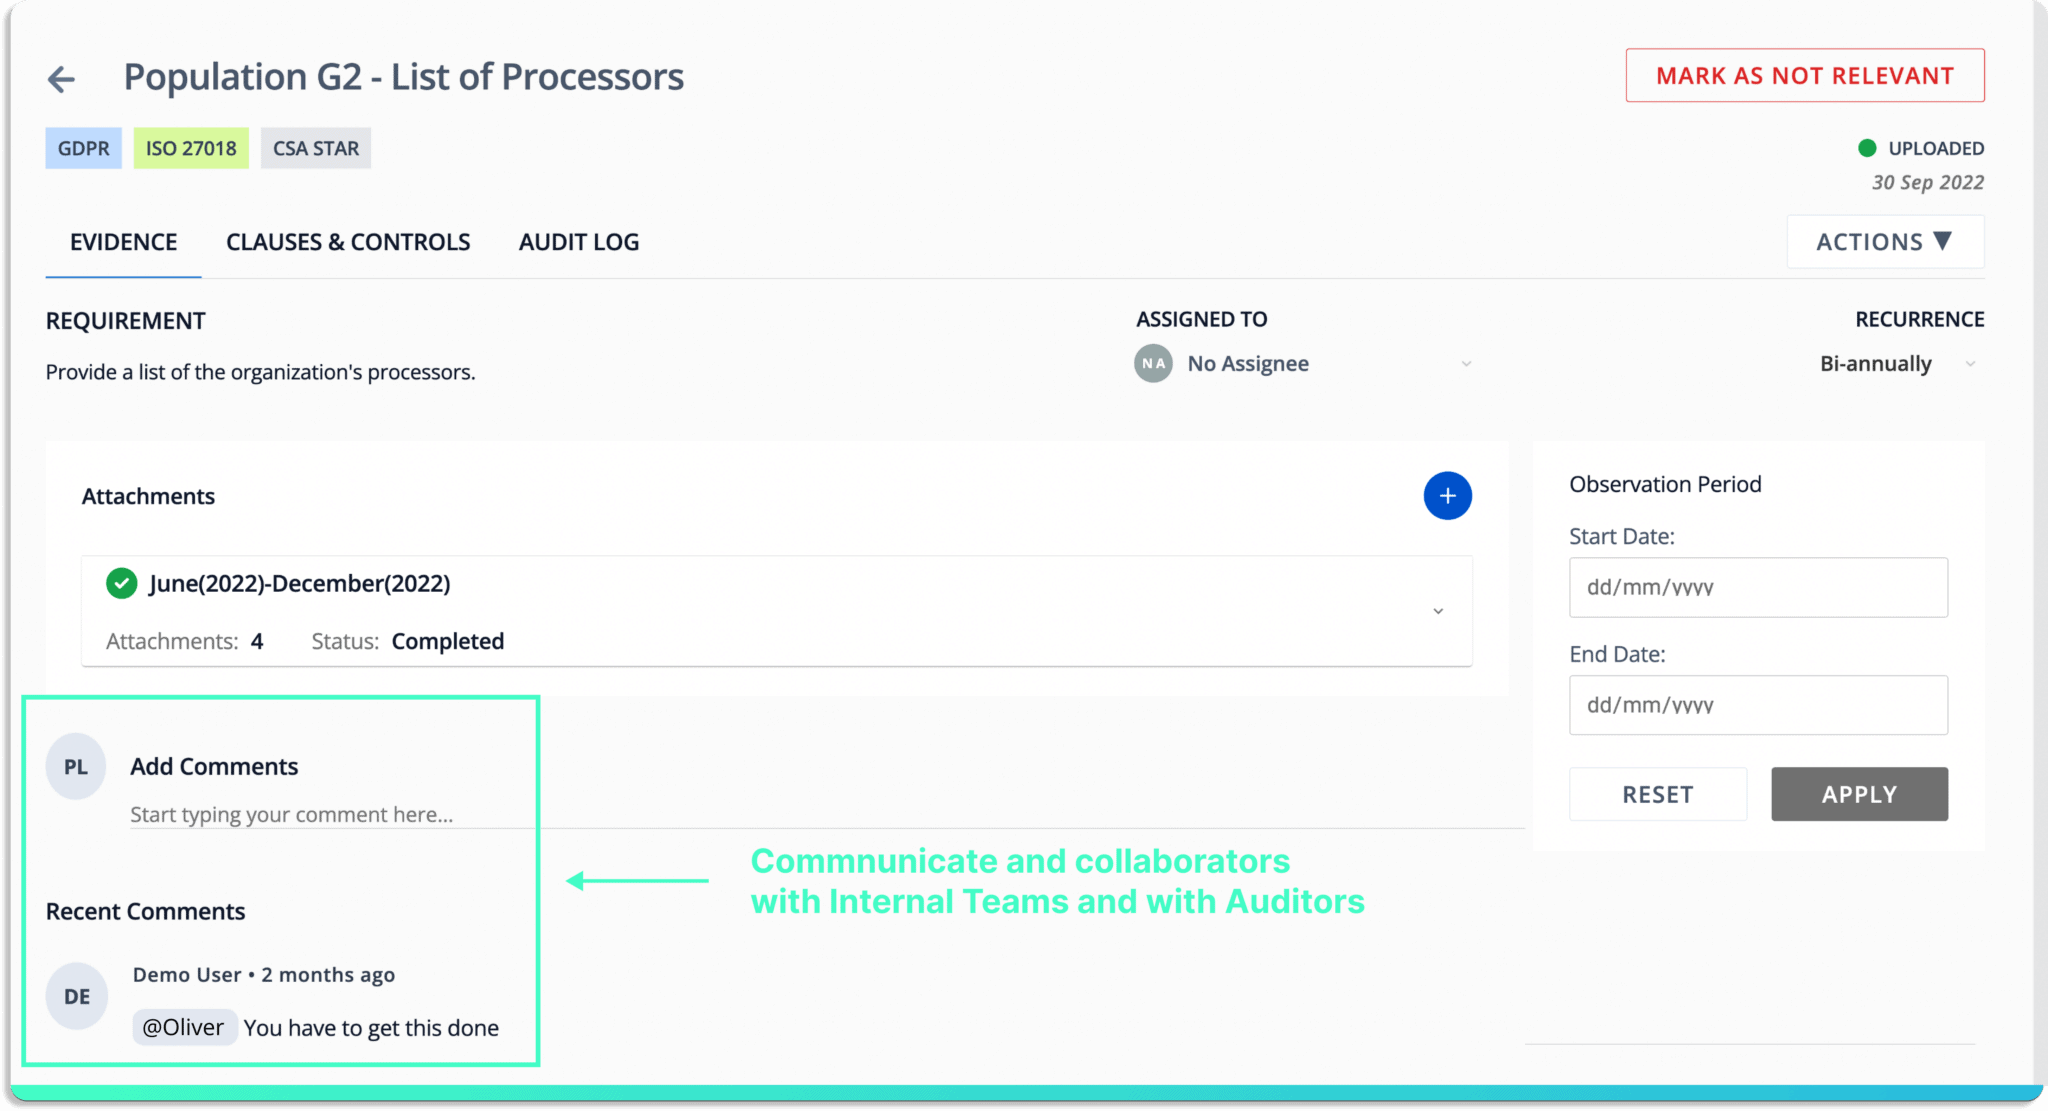
Task: Select the GDPR framework tag
Action: coord(84,148)
